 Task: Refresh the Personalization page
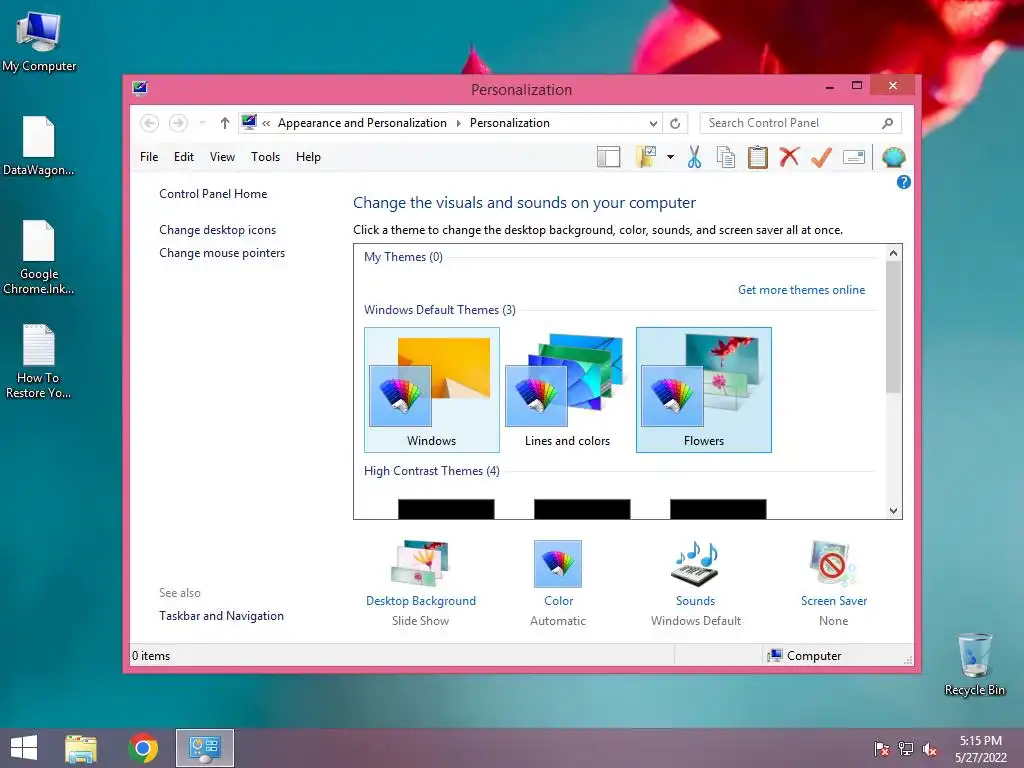click(675, 123)
